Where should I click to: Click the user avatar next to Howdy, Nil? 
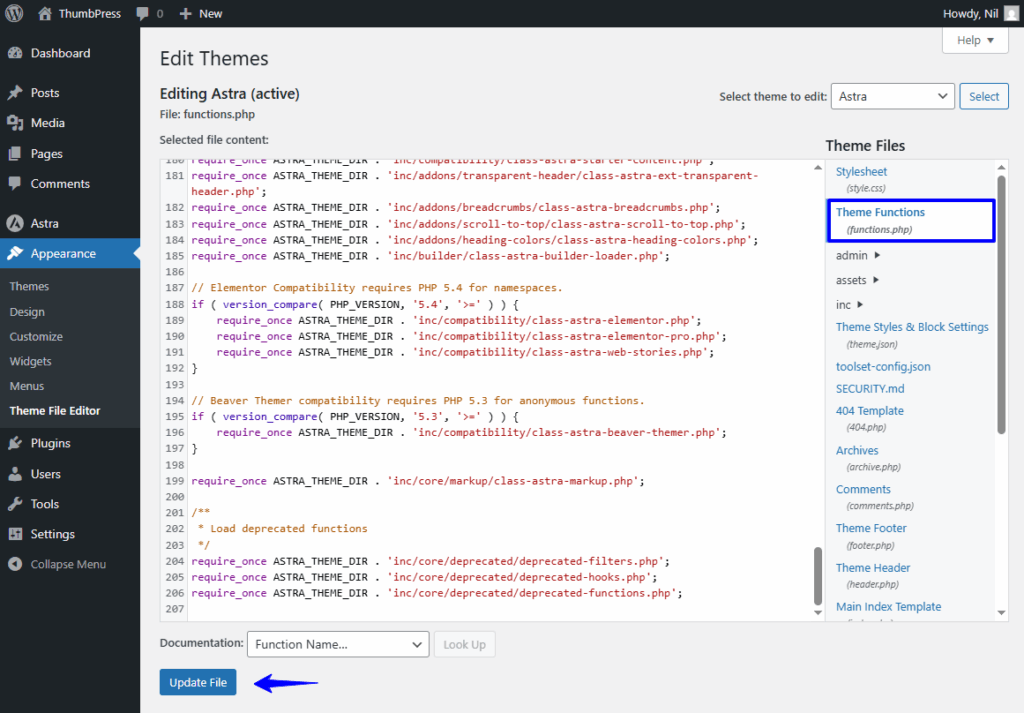(1011, 14)
